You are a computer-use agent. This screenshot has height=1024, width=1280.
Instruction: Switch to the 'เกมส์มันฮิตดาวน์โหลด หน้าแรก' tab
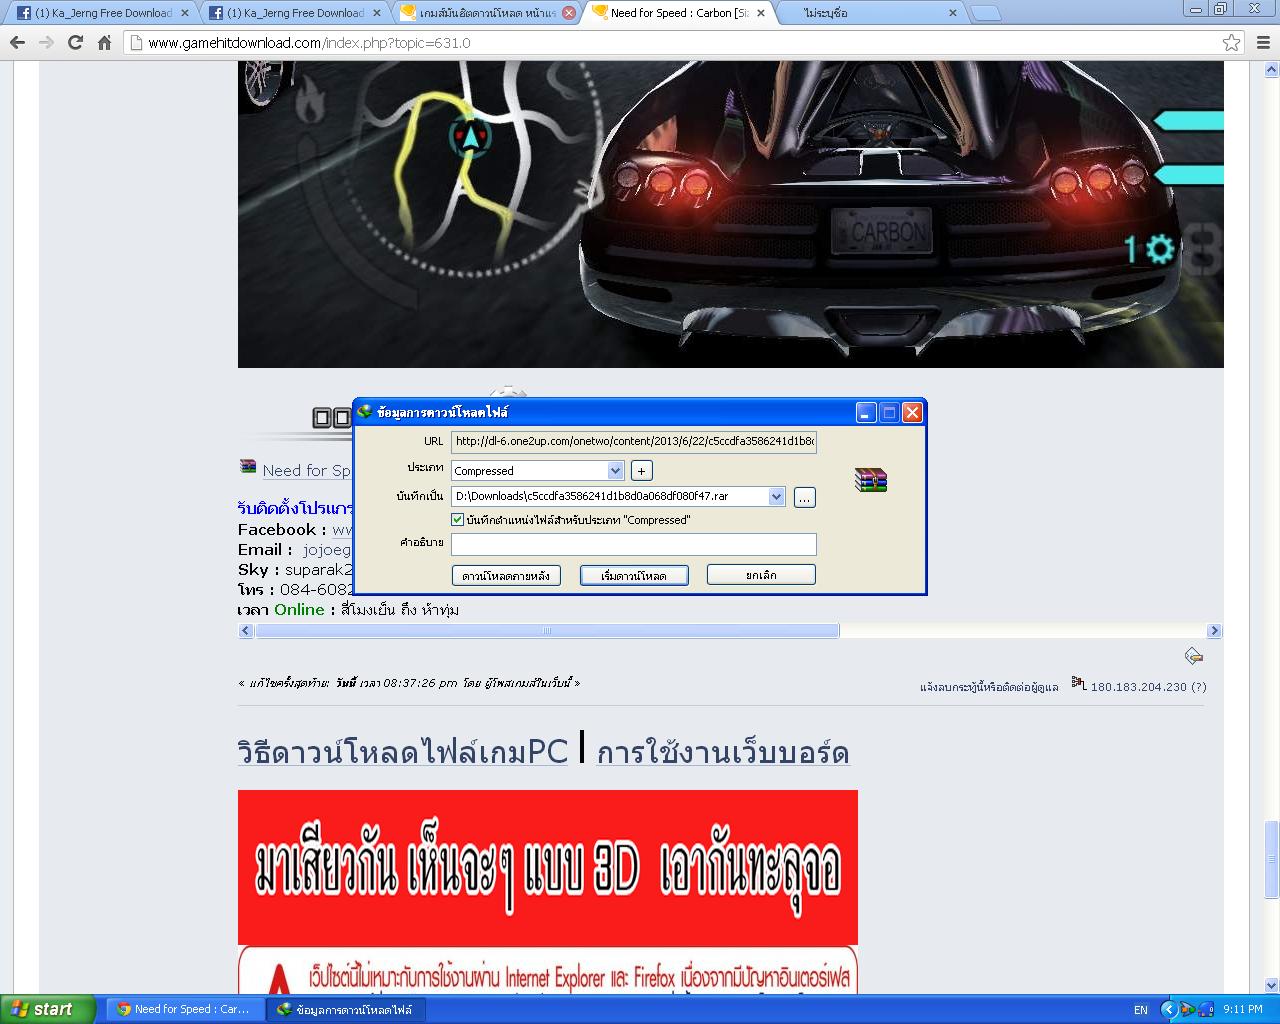pos(486,13)
